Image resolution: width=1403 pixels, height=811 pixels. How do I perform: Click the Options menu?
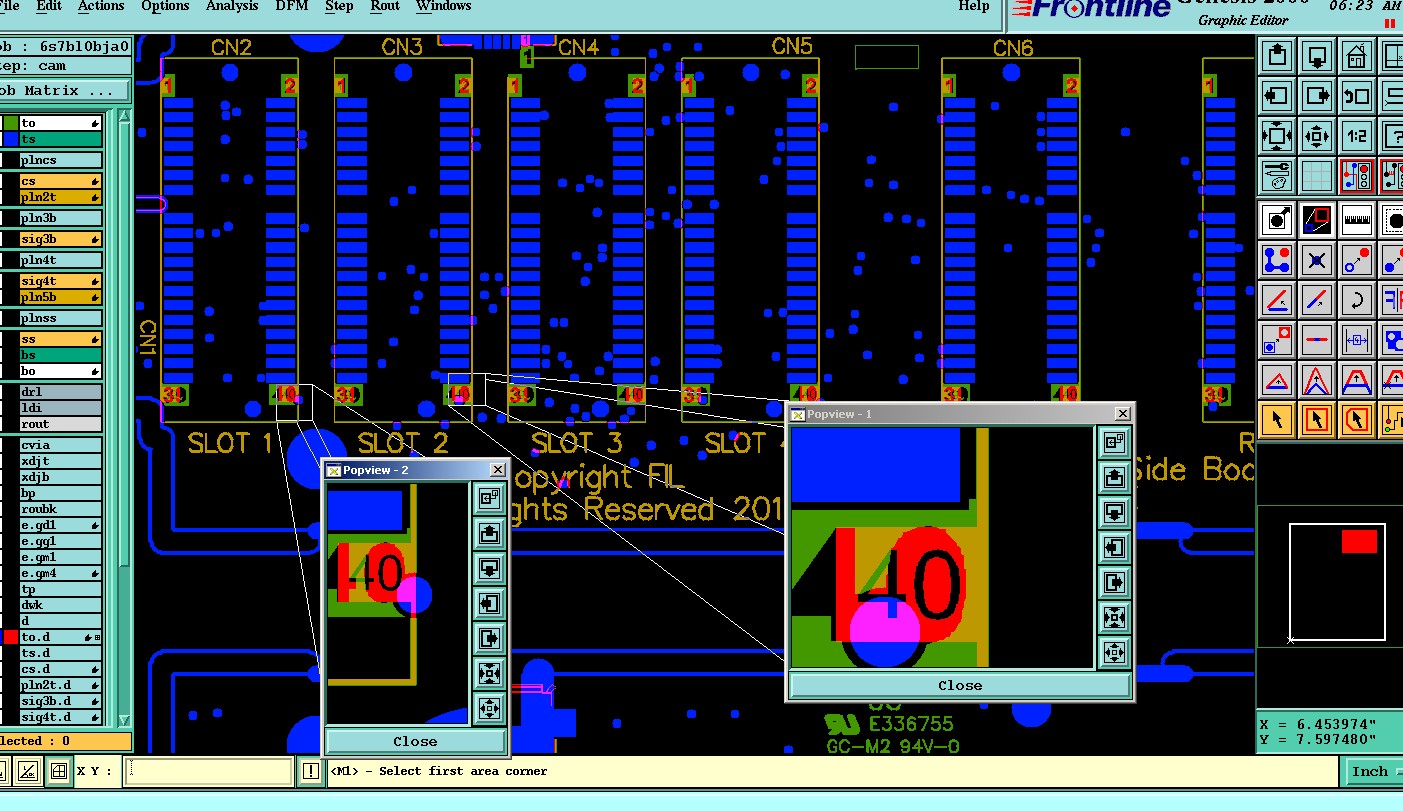point(165,6)
